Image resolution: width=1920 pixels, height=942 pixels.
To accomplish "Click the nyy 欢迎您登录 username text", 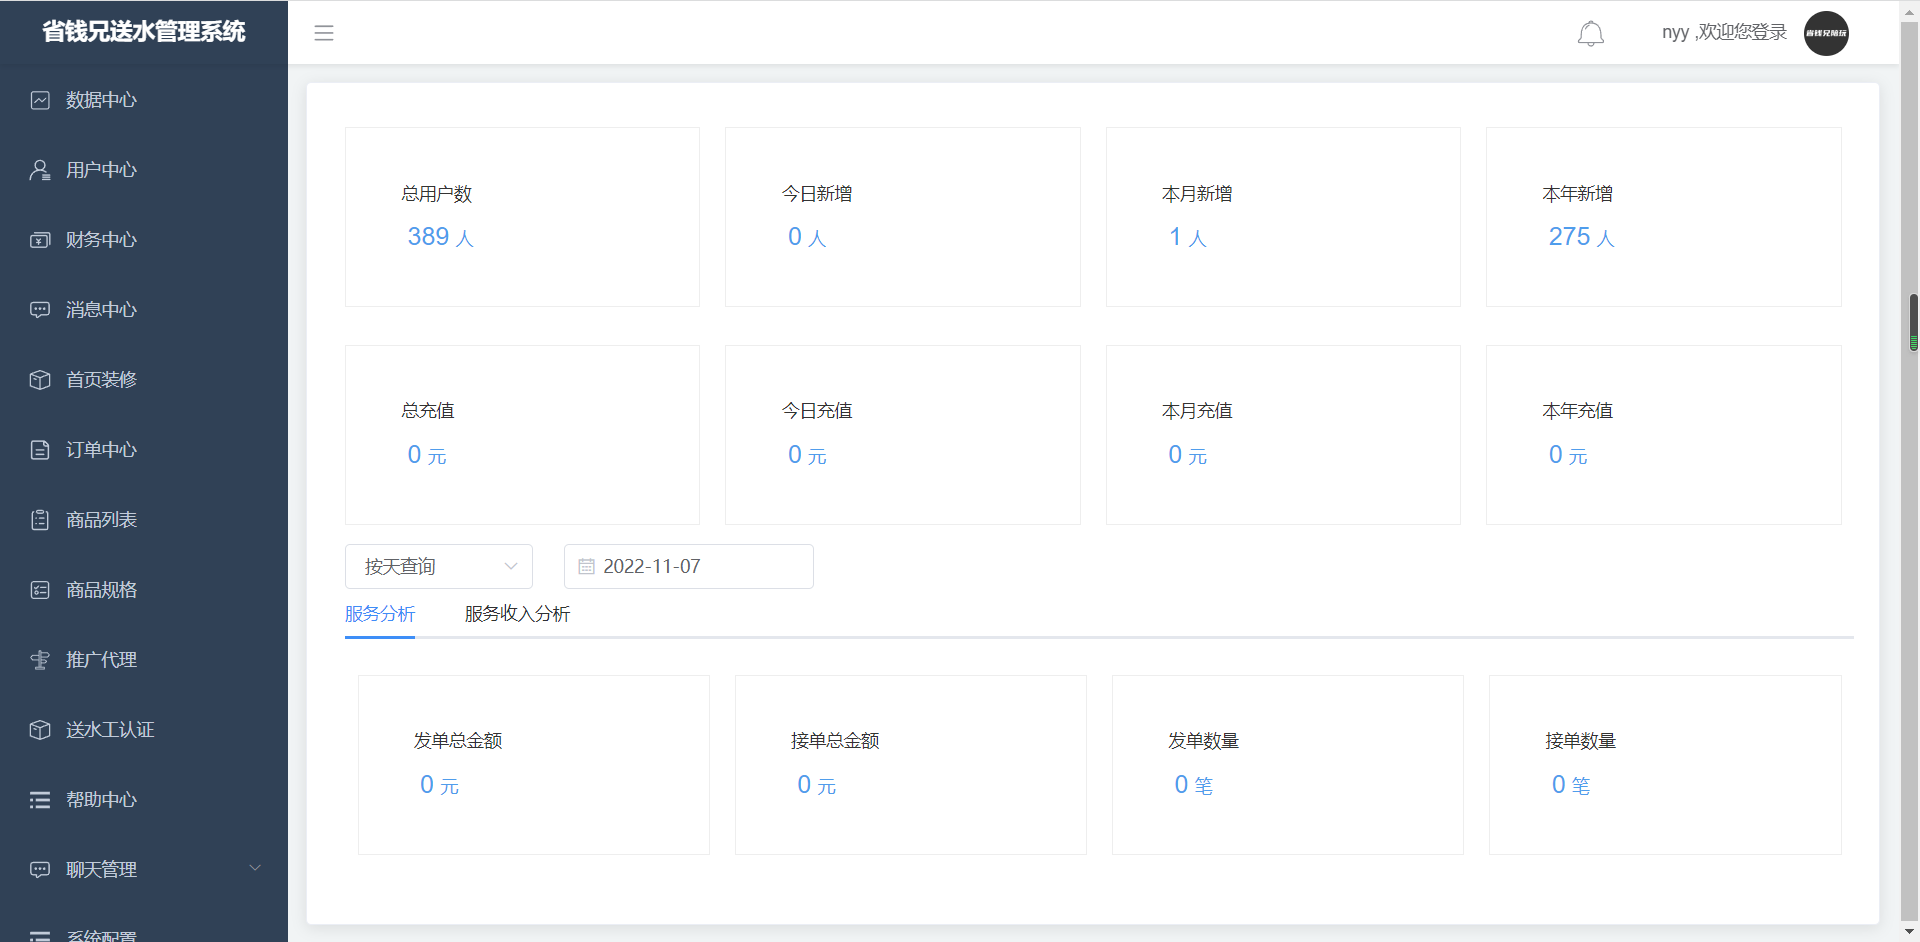I will 1723,33.
